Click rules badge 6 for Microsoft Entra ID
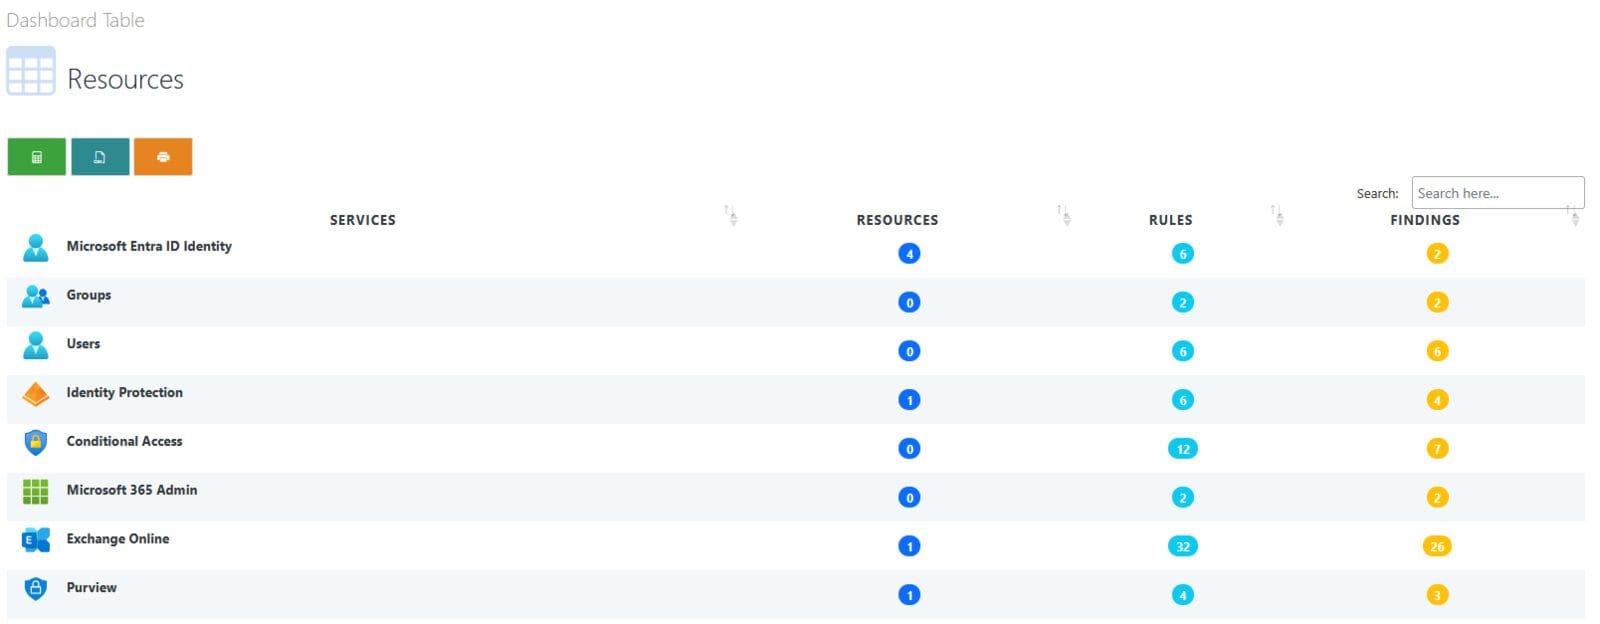The image size is (1600, 624). point(1183,254)
